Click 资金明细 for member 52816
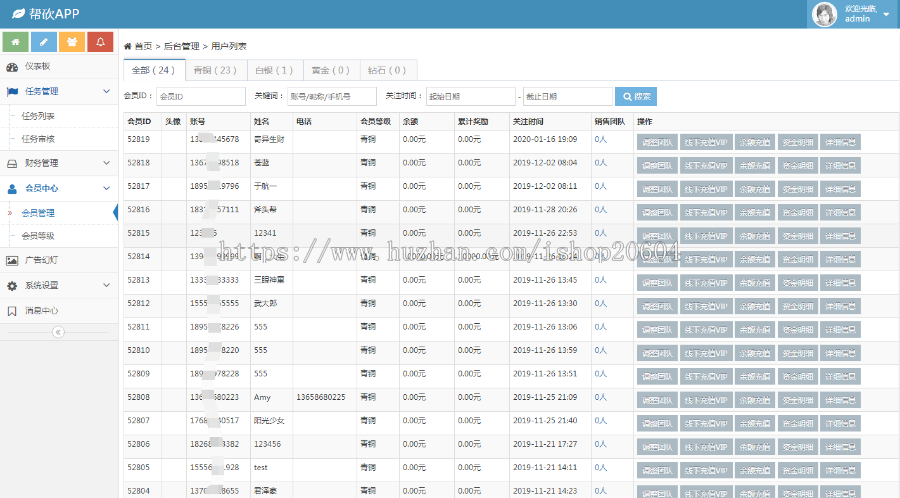Screen dimensions: 900x498 [798, 212]
